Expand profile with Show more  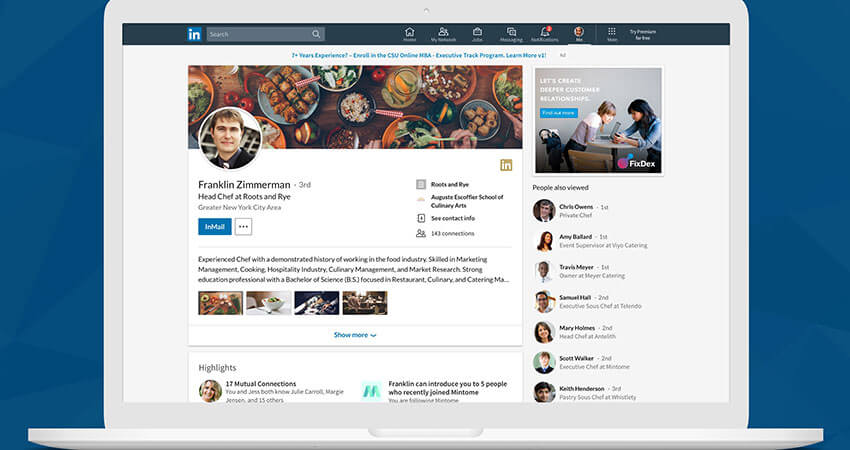(355, 335)
